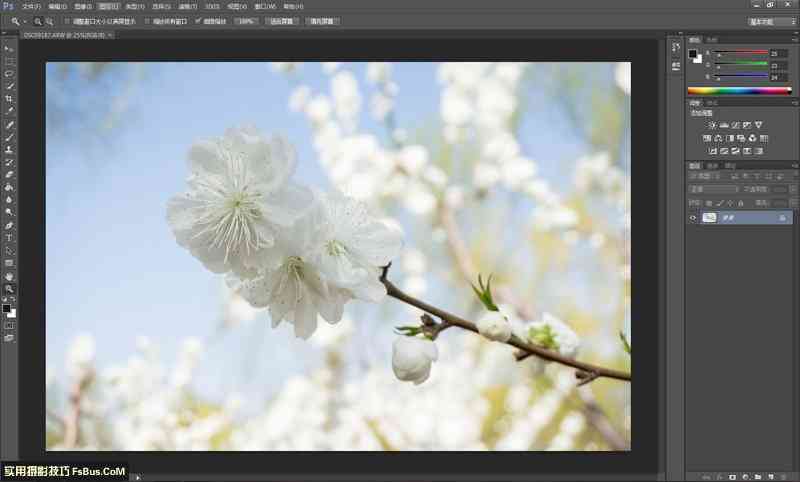
Task: Select the Lasso tool
Action: 10,74
